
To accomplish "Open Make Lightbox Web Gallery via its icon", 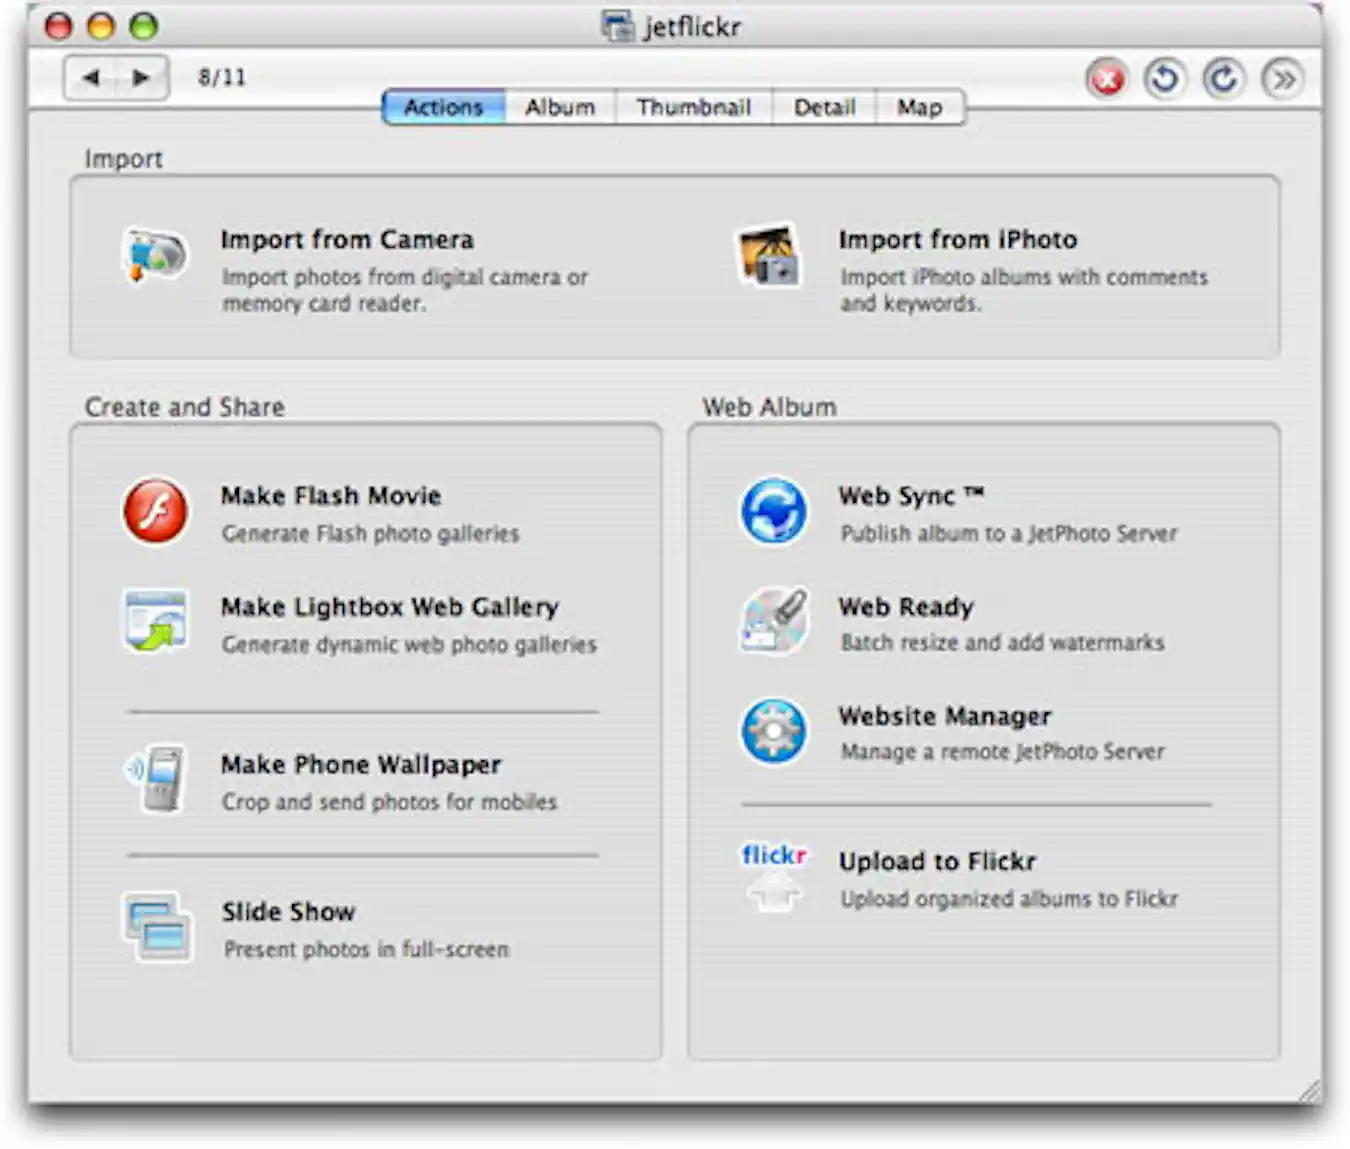I will tap(156, 620).
